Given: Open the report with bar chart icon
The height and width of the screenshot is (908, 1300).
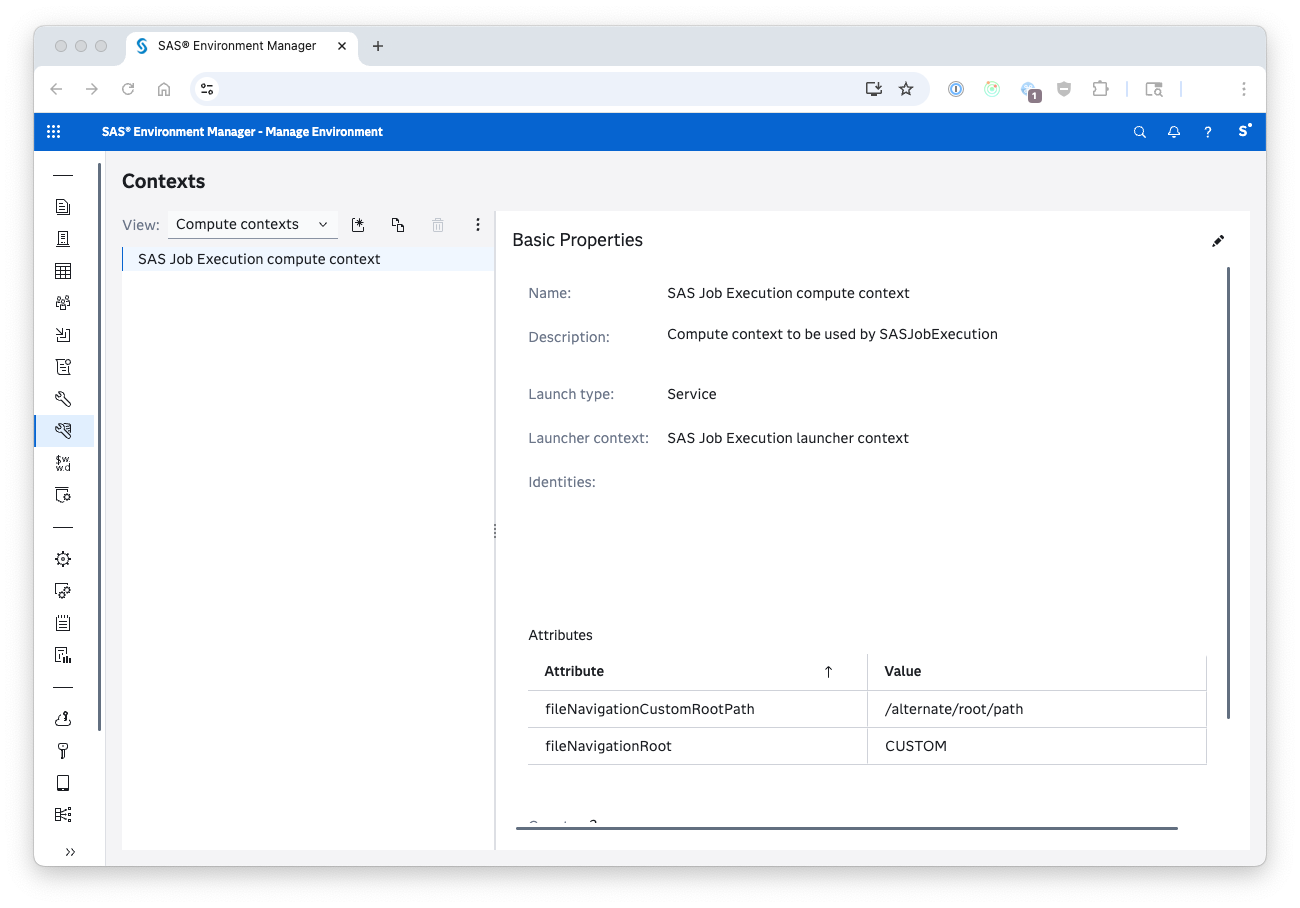Looking at the screenshot, I should click(63, 655).
